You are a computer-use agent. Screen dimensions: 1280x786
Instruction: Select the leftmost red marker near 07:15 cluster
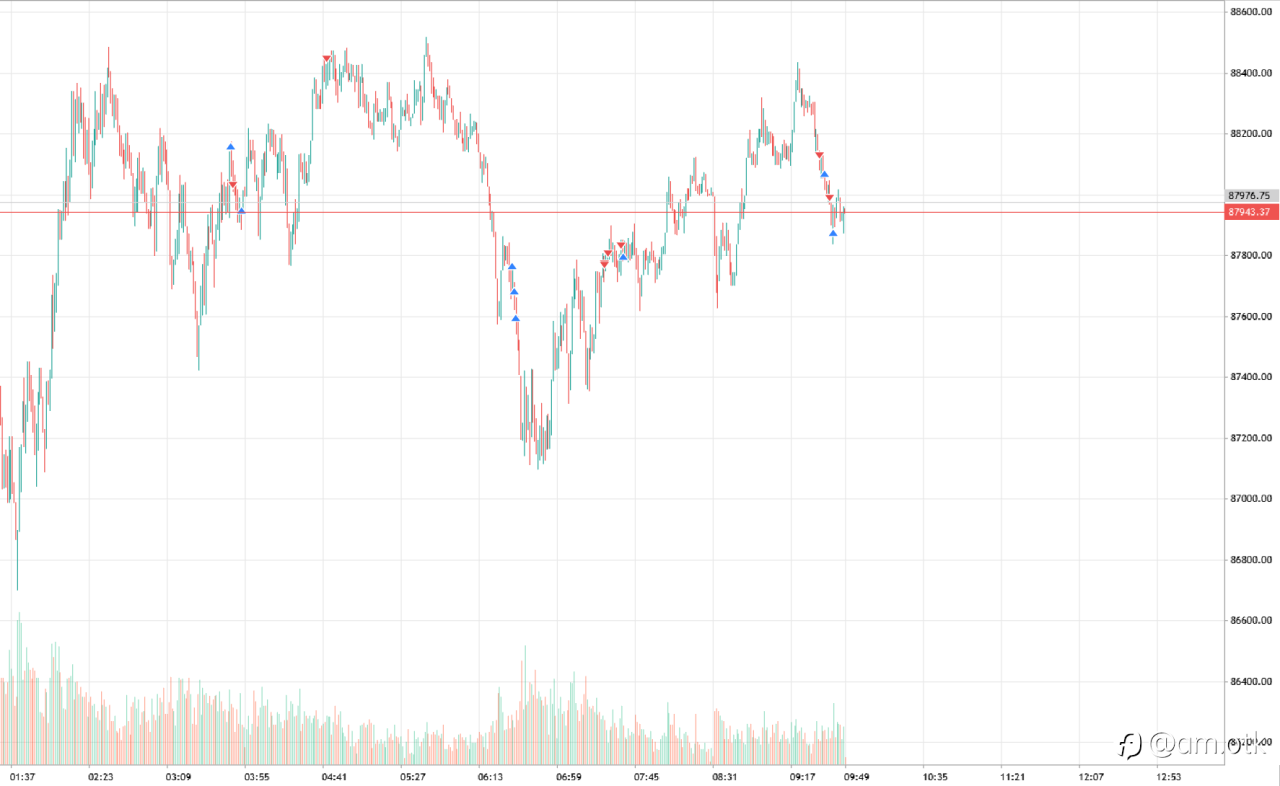pyautogui.click(x=604, y=264)
